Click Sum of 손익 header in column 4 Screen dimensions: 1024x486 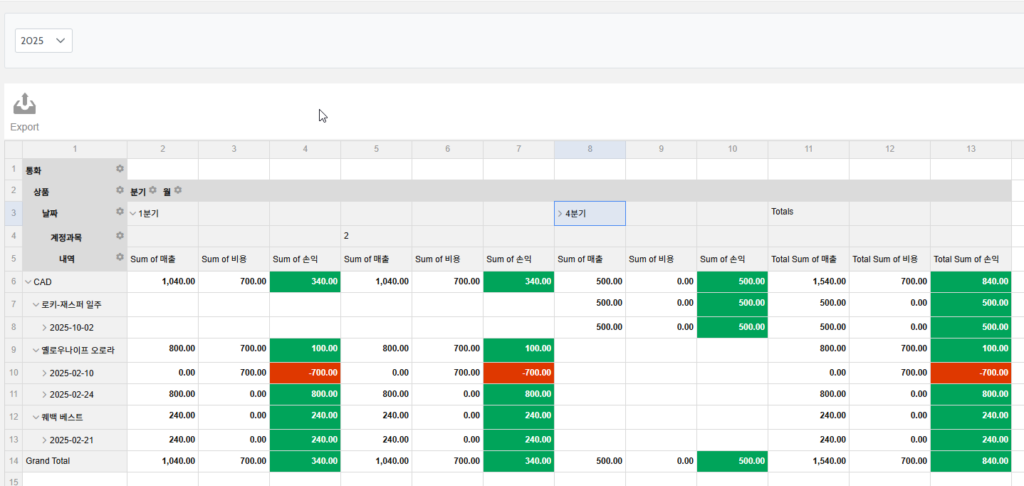(x=305, y=259)
